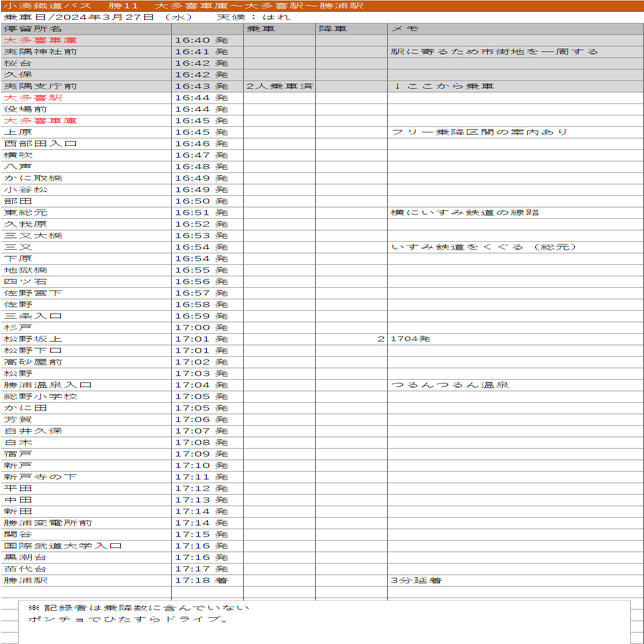Select the red 大多喜駅 stop name
644x644 pixels.
(x=33, y=98)
